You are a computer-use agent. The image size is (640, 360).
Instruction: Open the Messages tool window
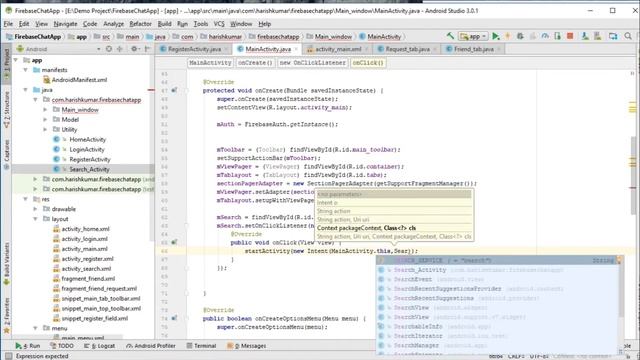[x=247, y=346]
